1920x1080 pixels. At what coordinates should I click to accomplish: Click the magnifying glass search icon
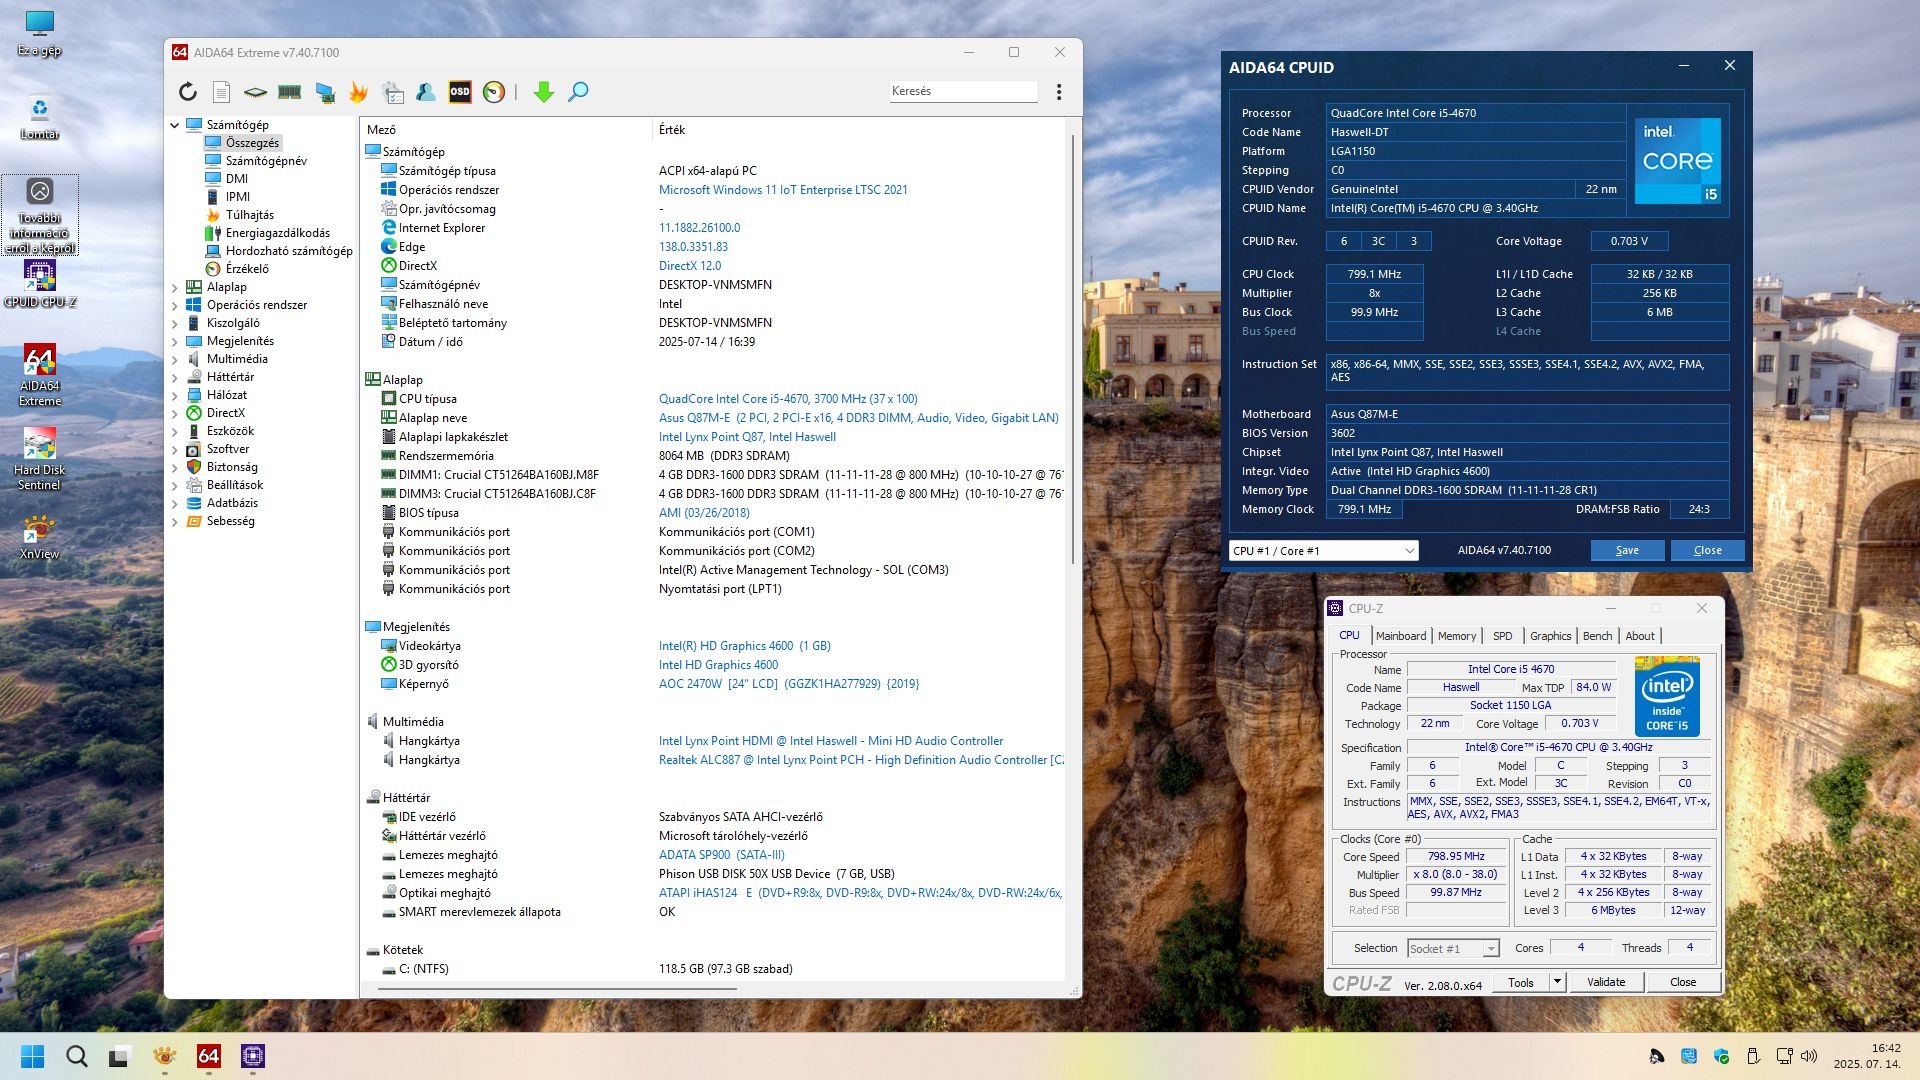(x=578, y=92)
